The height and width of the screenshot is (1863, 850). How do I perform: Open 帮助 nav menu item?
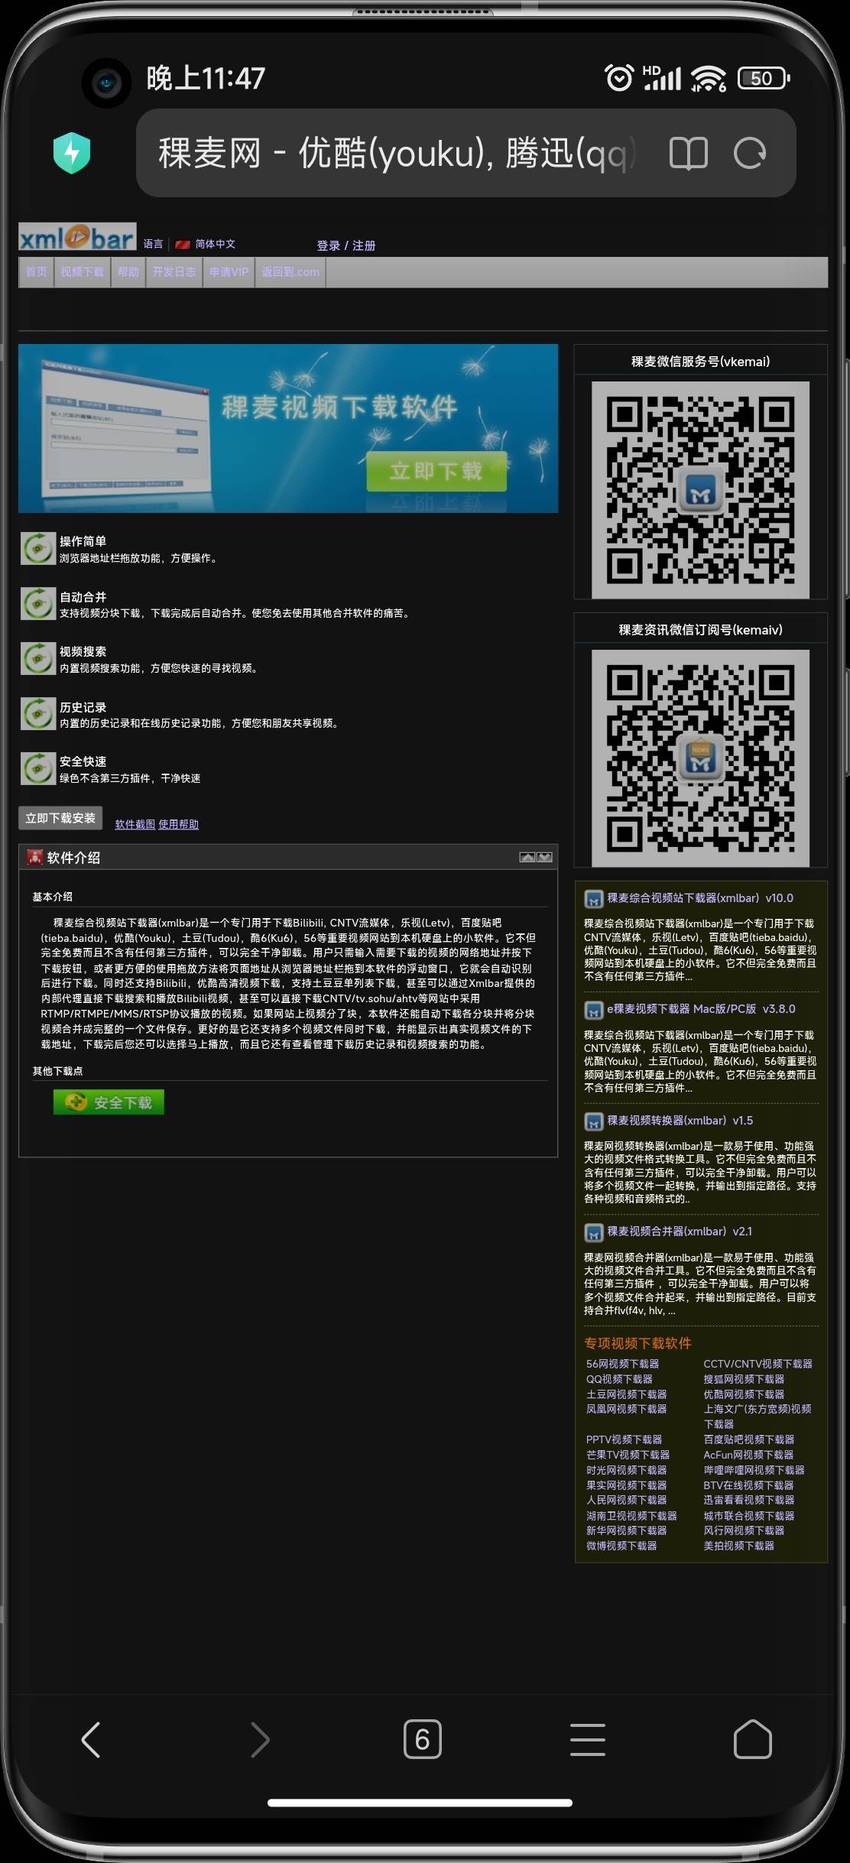point(128,272)
